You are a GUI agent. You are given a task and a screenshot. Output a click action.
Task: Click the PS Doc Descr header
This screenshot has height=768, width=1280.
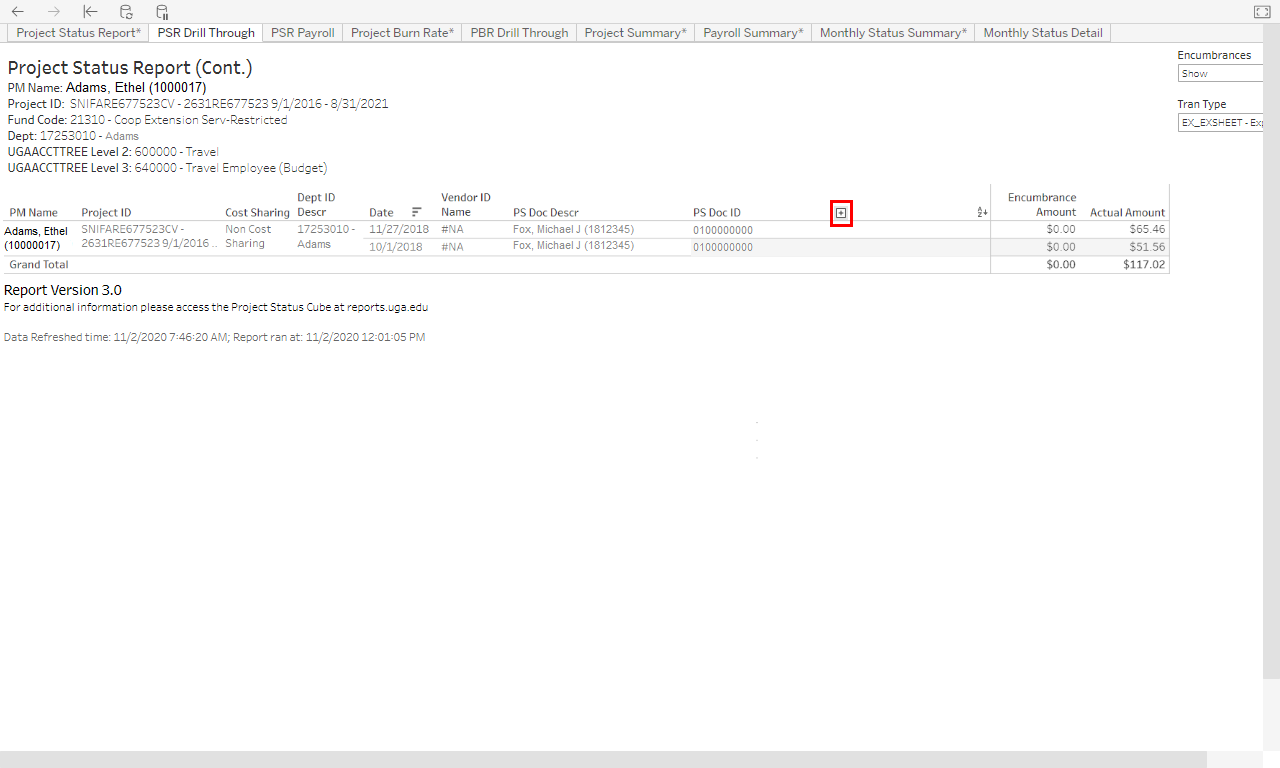point(546,212)
